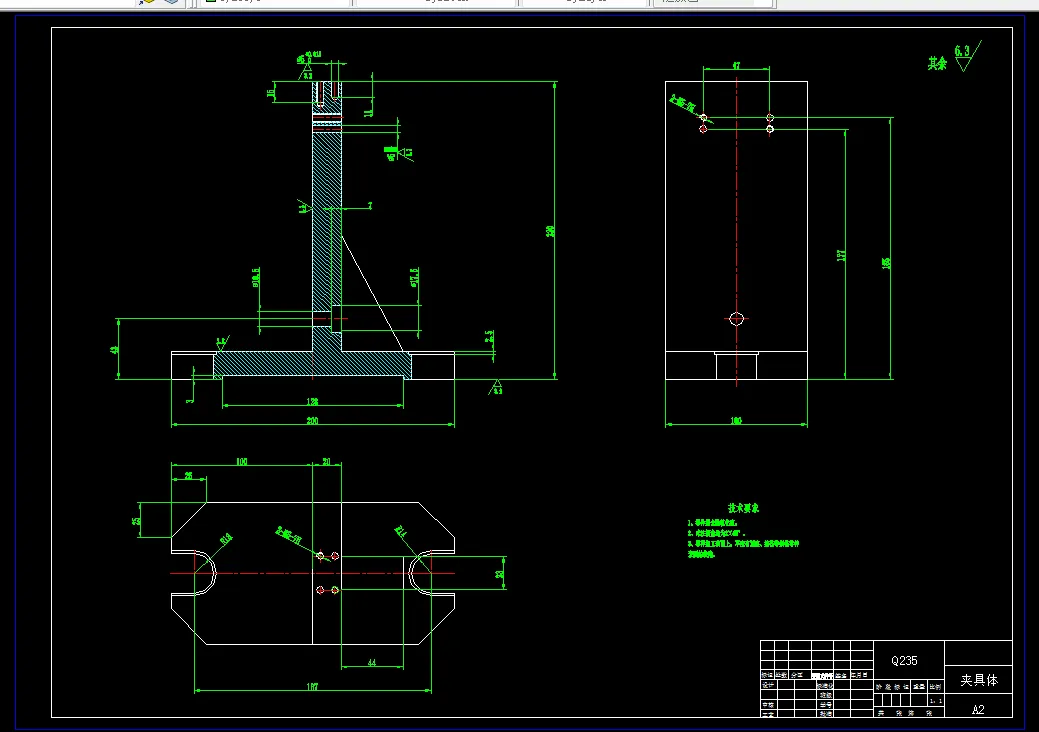The width and height of the screenshot is (1039, 732).
Task: Select the 187 dimension below the plan view
Action: pyautogui.click(x=312, y=686)
